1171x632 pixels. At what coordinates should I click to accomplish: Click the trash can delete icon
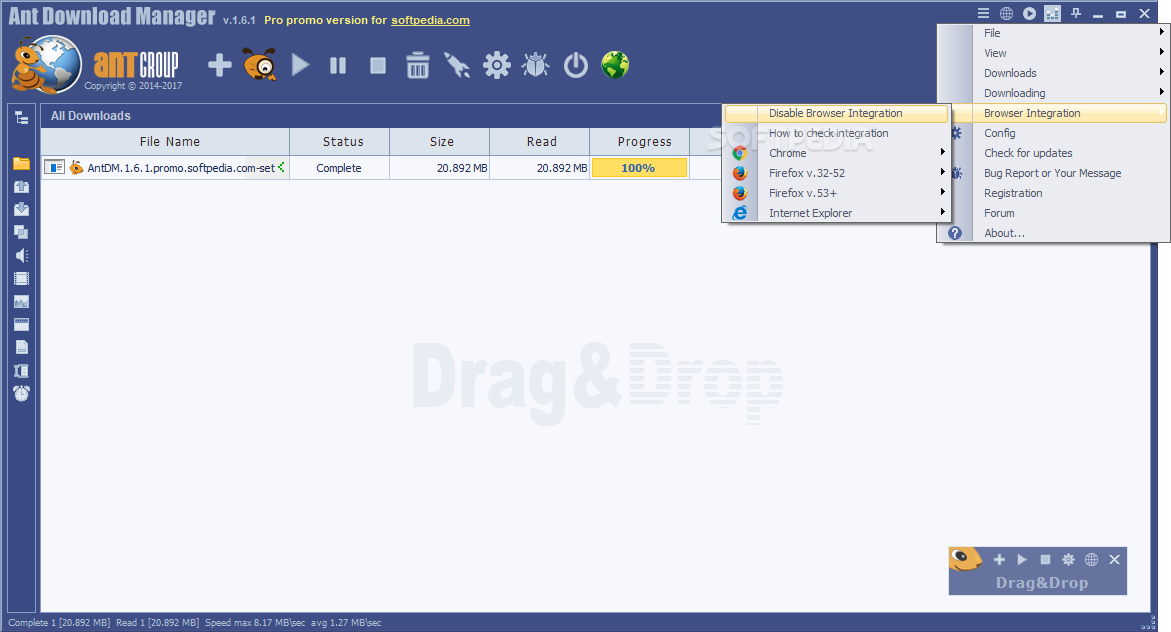[x=417, y=65]
